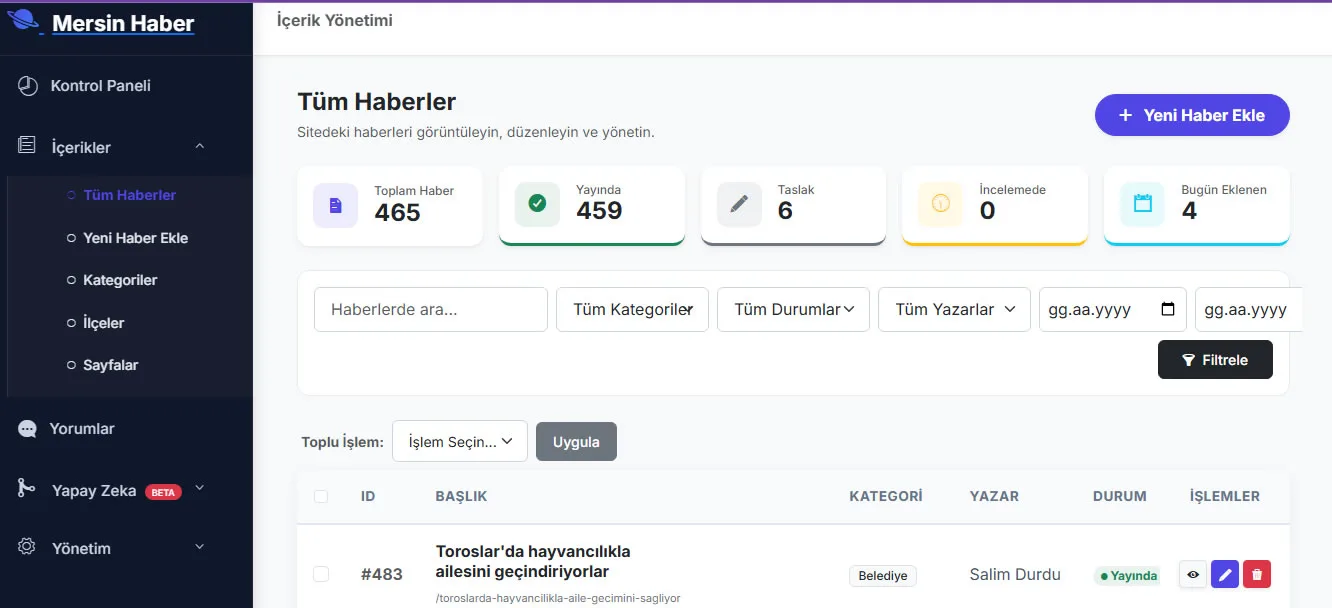Open the Toroslar'da hayvancılıkla news title

[533, 562]
